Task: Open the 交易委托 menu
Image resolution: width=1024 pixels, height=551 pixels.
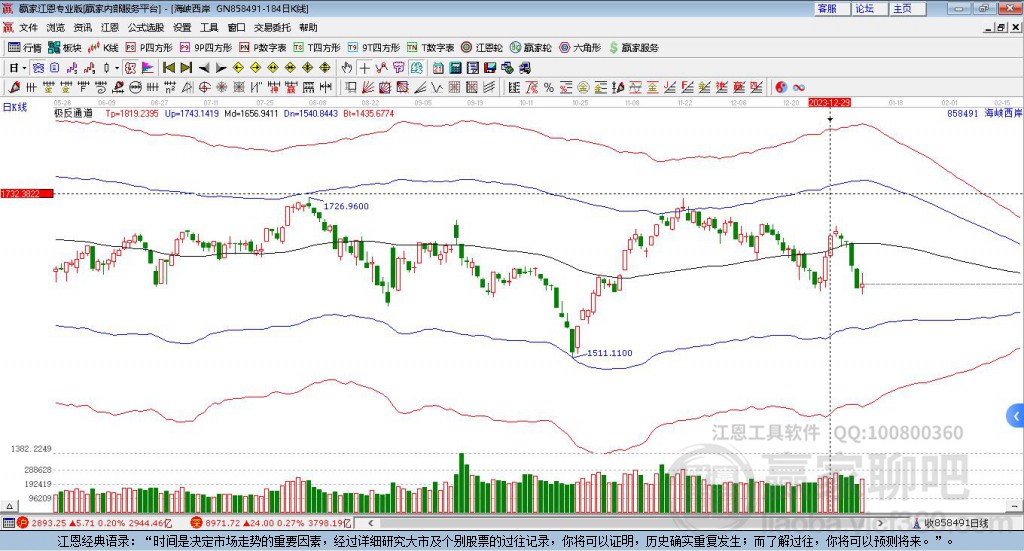Action: [x=272, y=27]
